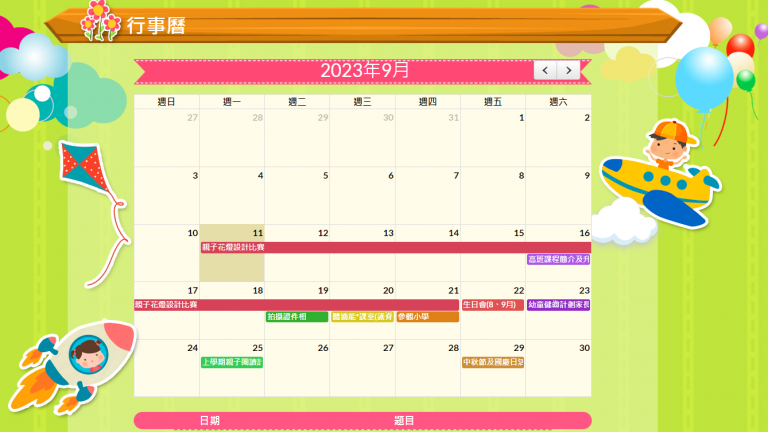Select day 10 in the calendar

(167, 253)
